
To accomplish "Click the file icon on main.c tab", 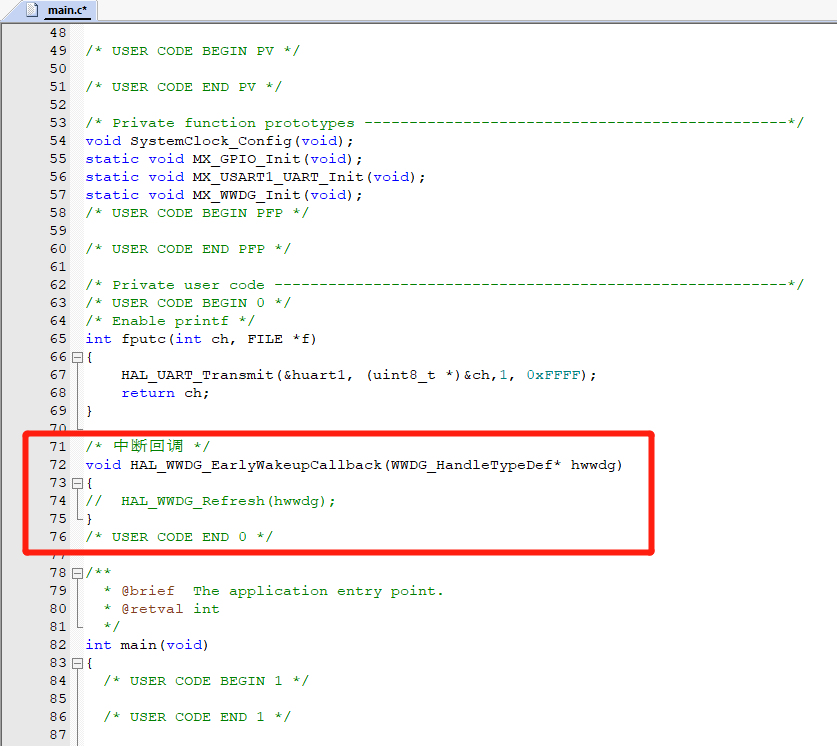I will (32, 10).
